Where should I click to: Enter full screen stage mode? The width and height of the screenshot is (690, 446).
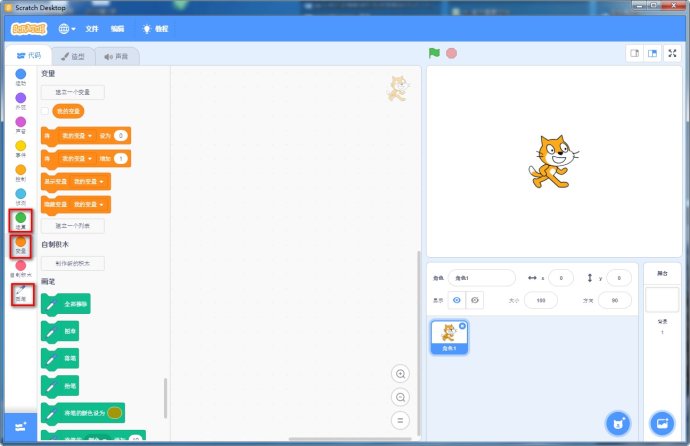[x=672, y=53]
